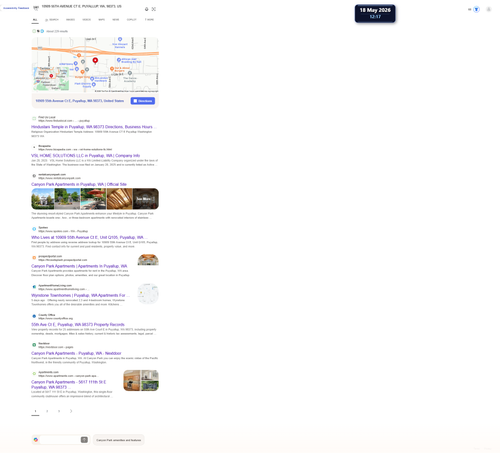
Task: Open the rewards trophy icon at top right
Action: (x=477, y=9)
